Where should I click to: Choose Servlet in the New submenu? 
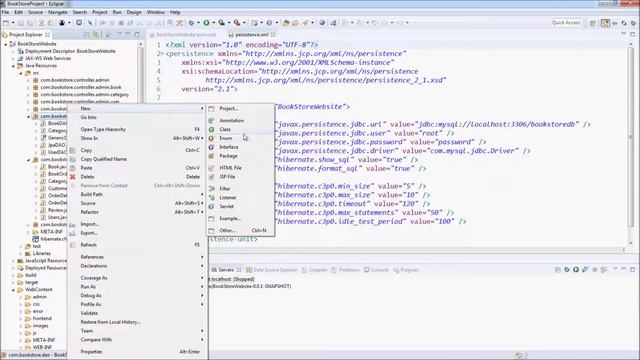240,207
